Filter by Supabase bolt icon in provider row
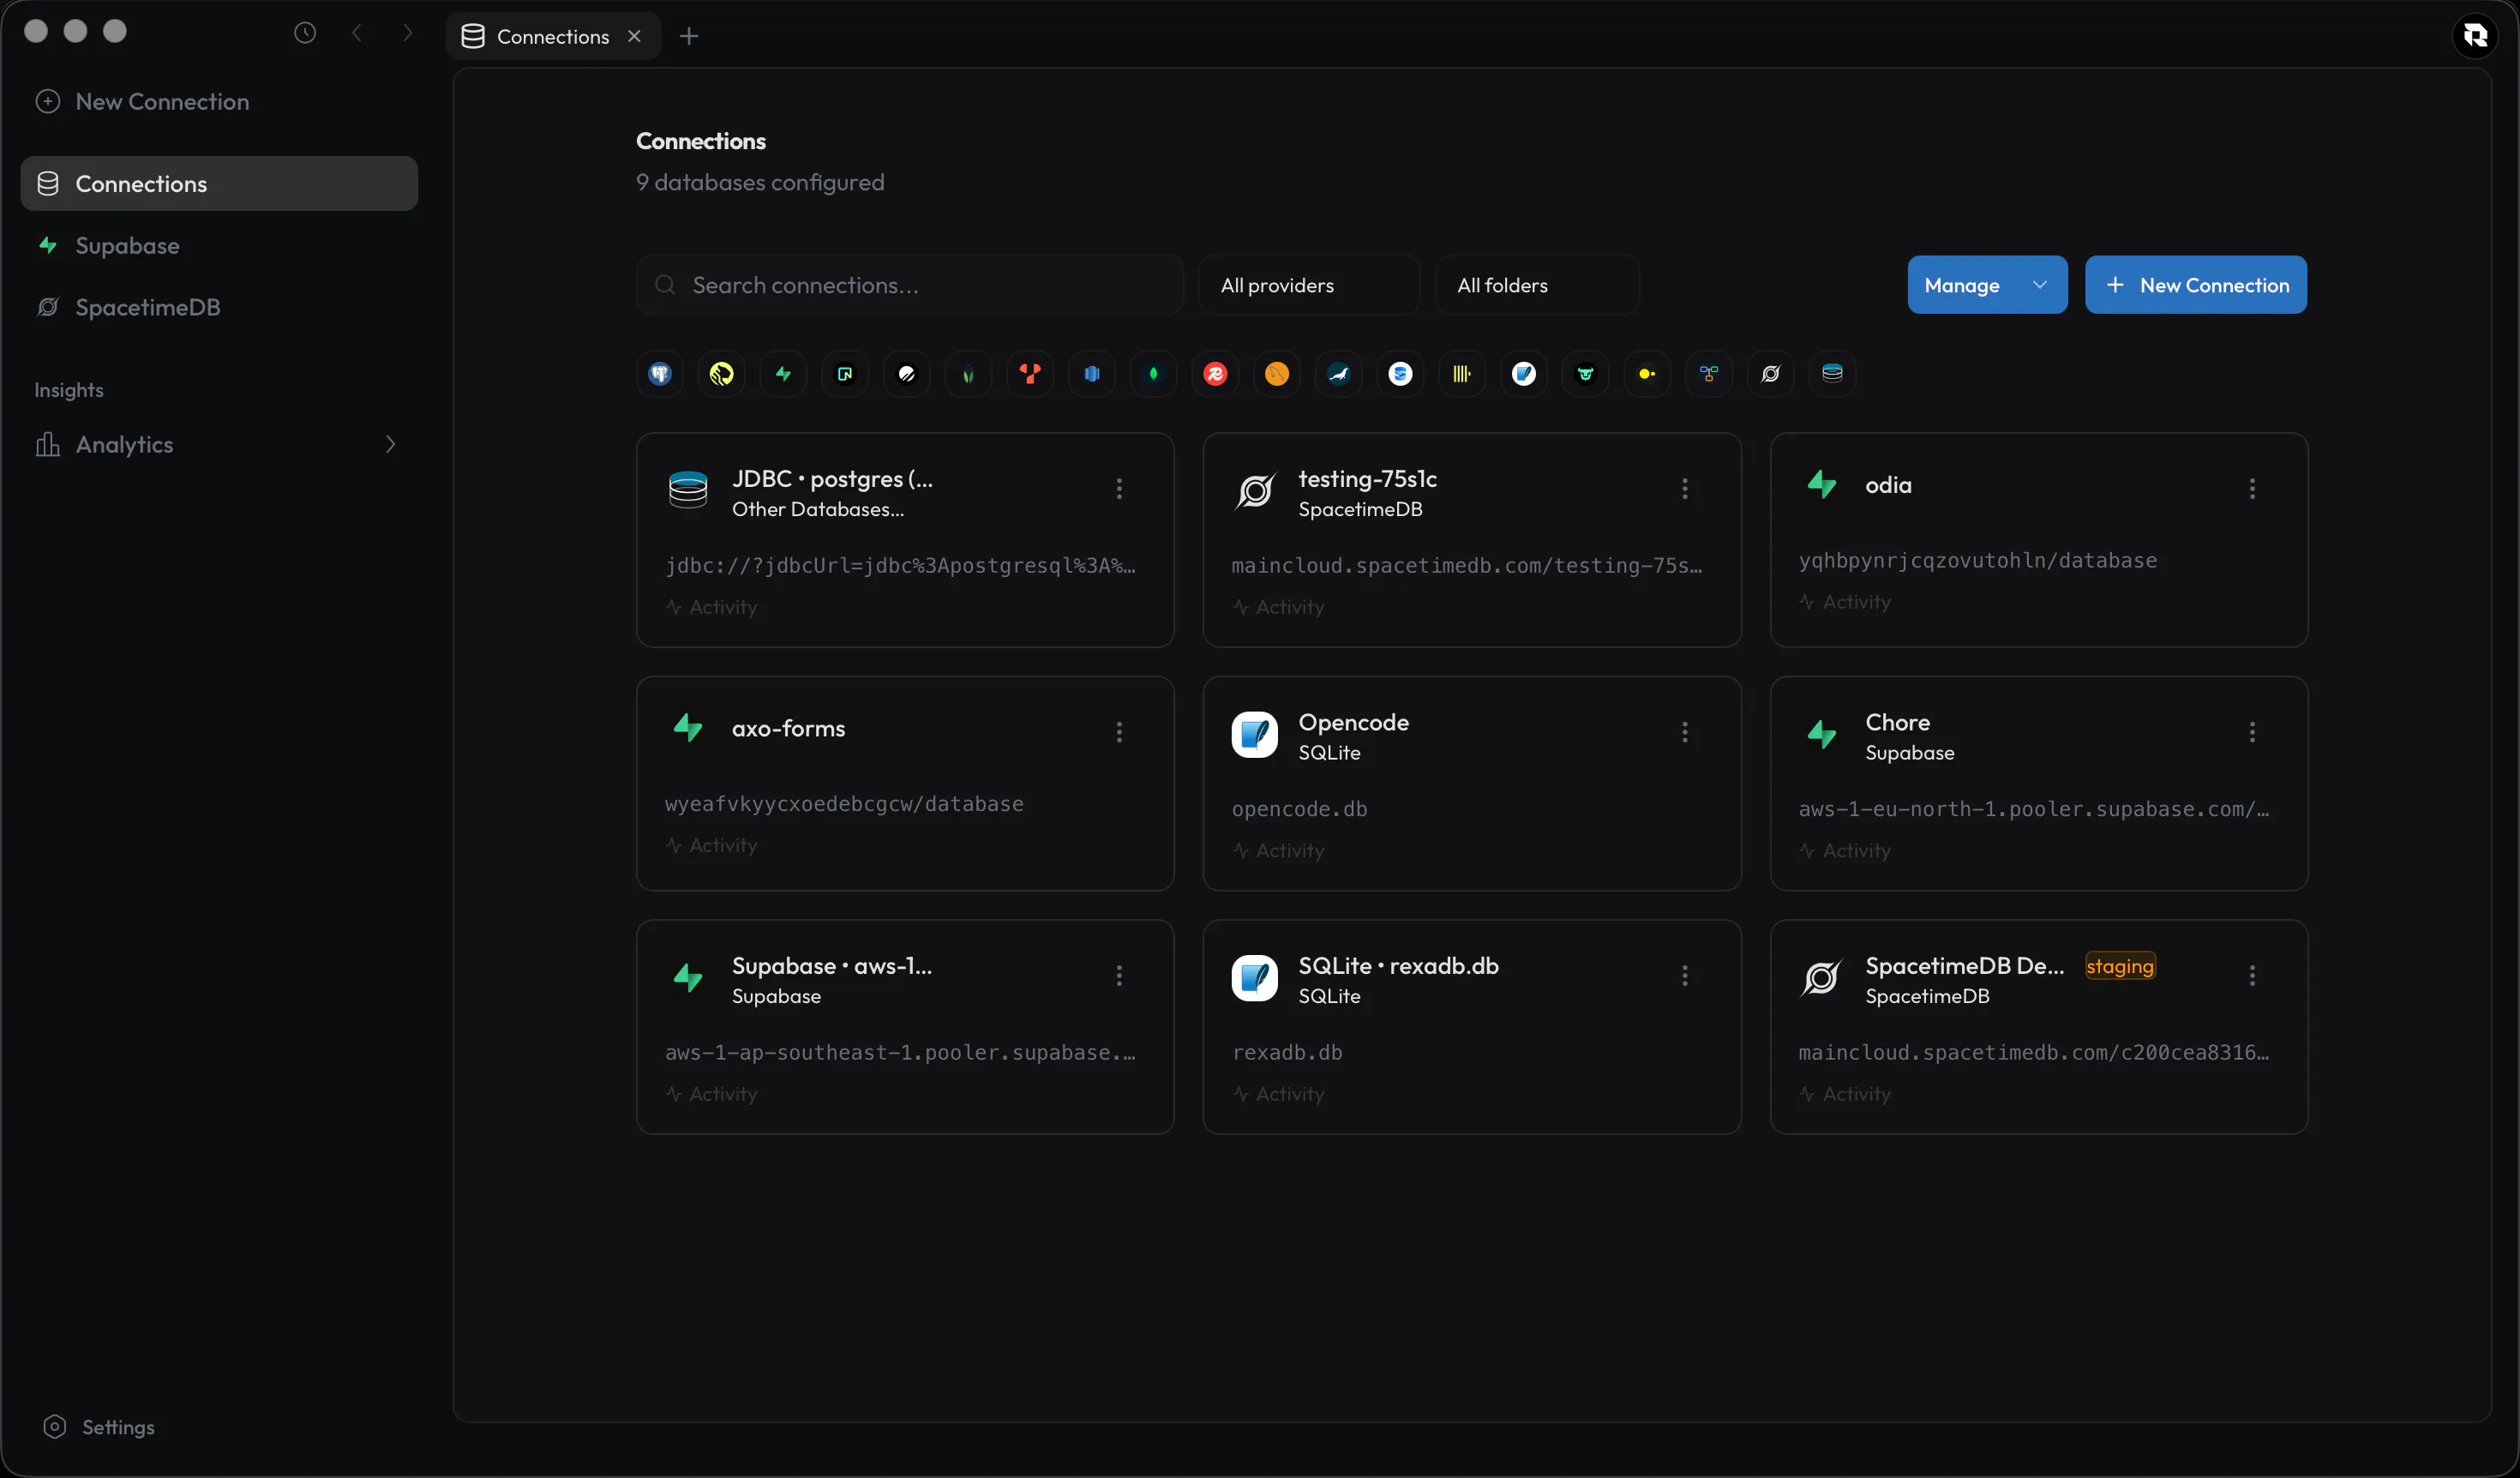2520x1478 pixels. click(783, 374)
